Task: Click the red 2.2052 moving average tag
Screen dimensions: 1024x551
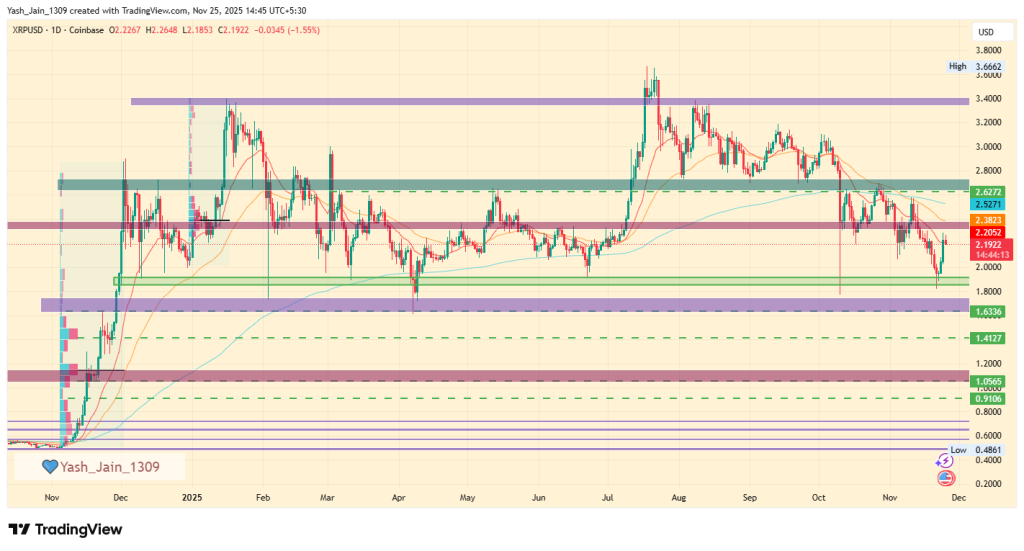Action: point(989,230)
